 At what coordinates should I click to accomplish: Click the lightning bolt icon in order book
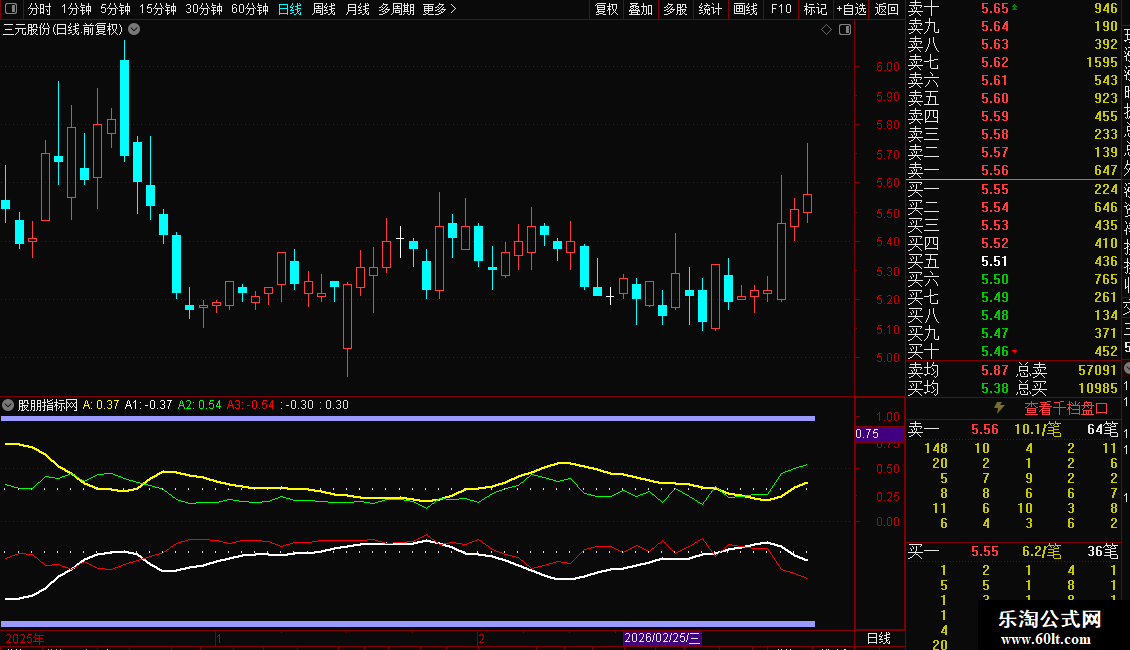pos(998,408)
